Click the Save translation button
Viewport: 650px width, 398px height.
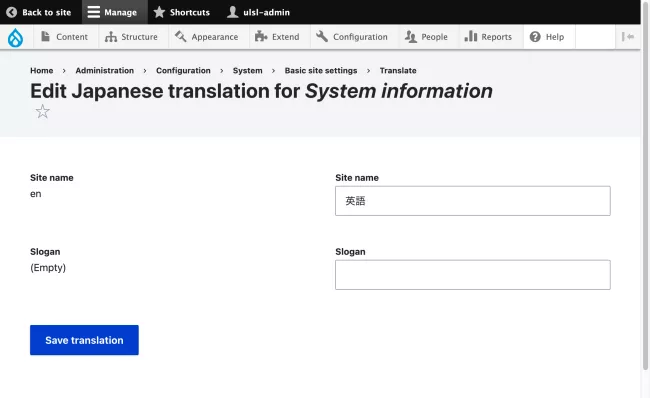coord(84,340)
